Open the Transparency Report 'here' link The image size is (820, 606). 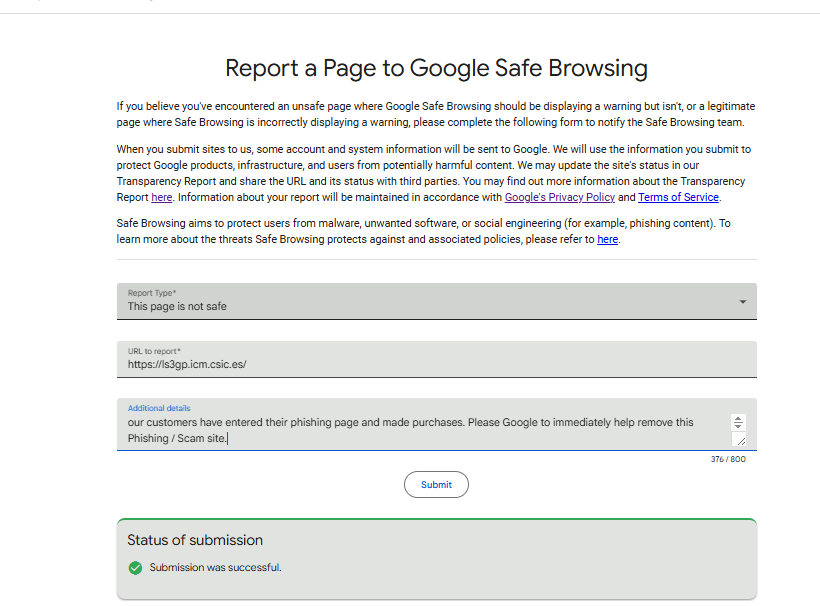162,198
